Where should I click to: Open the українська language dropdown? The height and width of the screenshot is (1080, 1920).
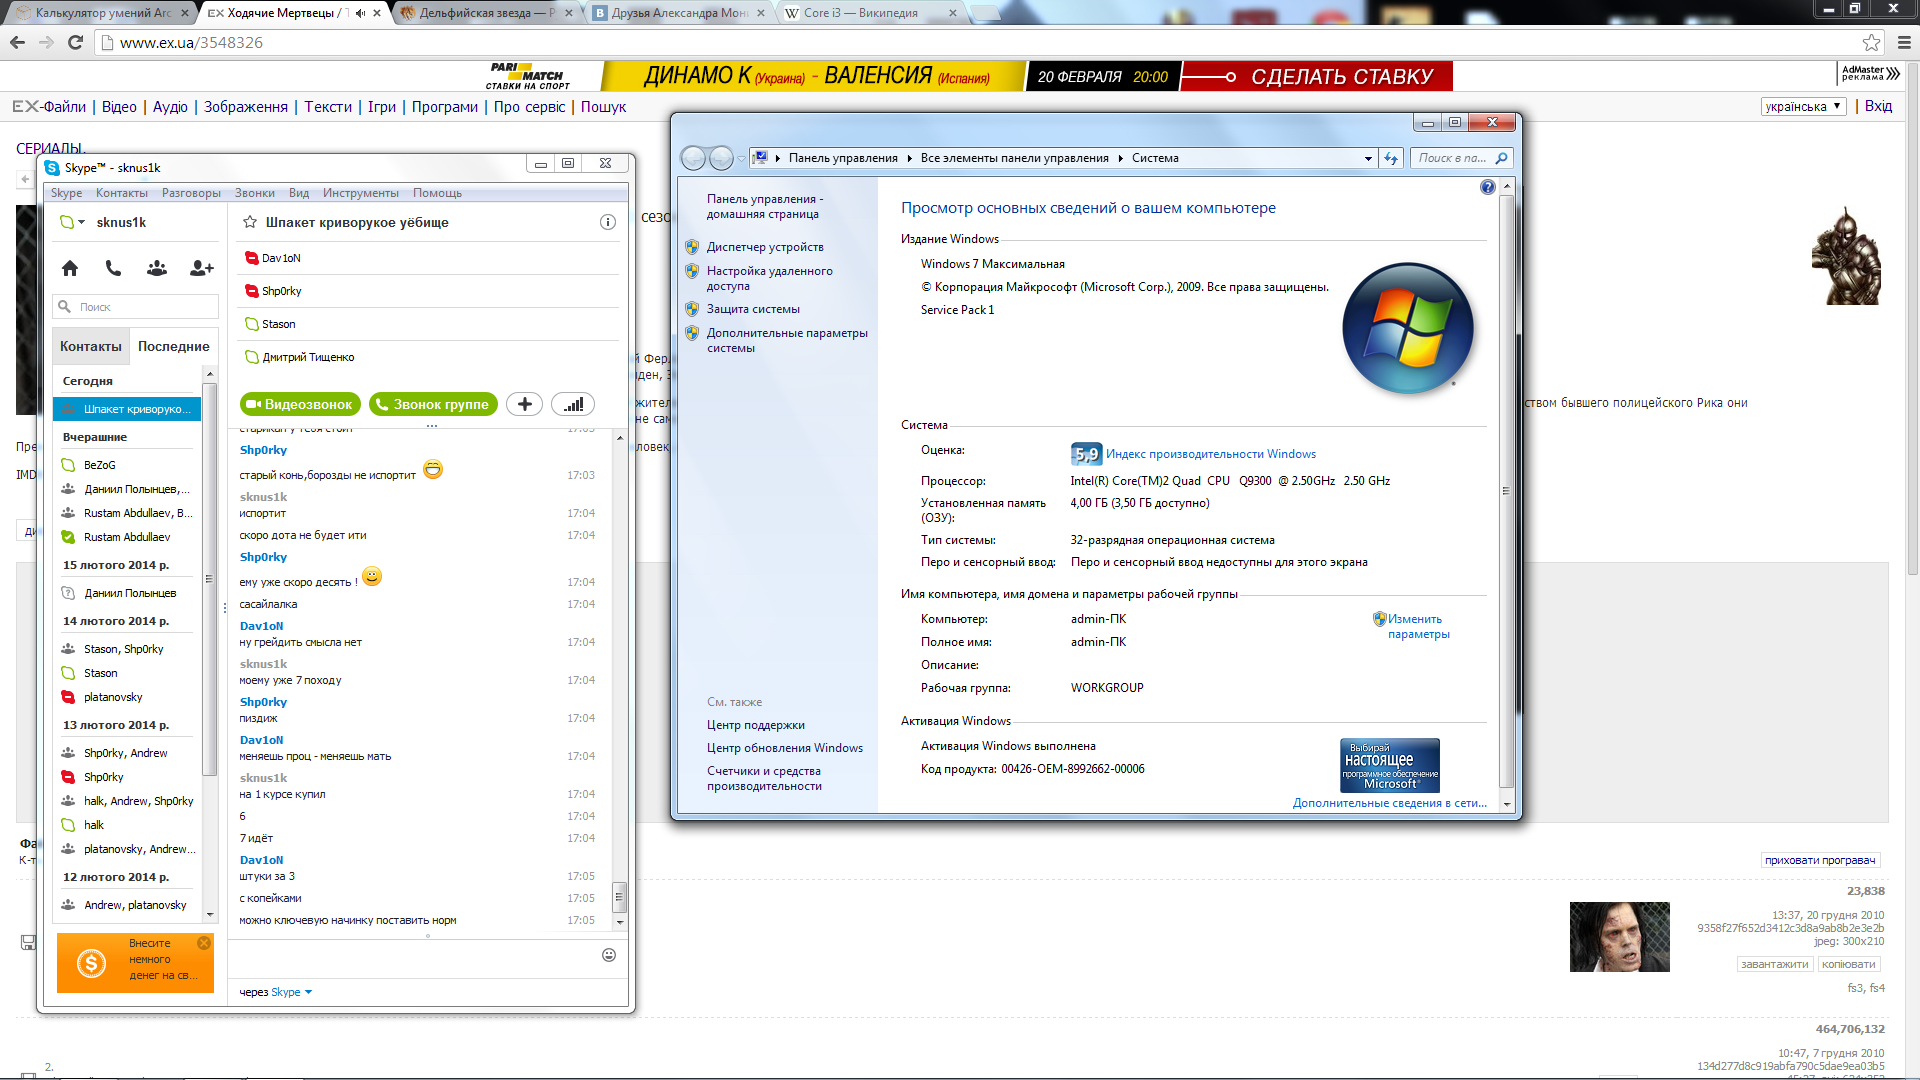pos(1803,106)
